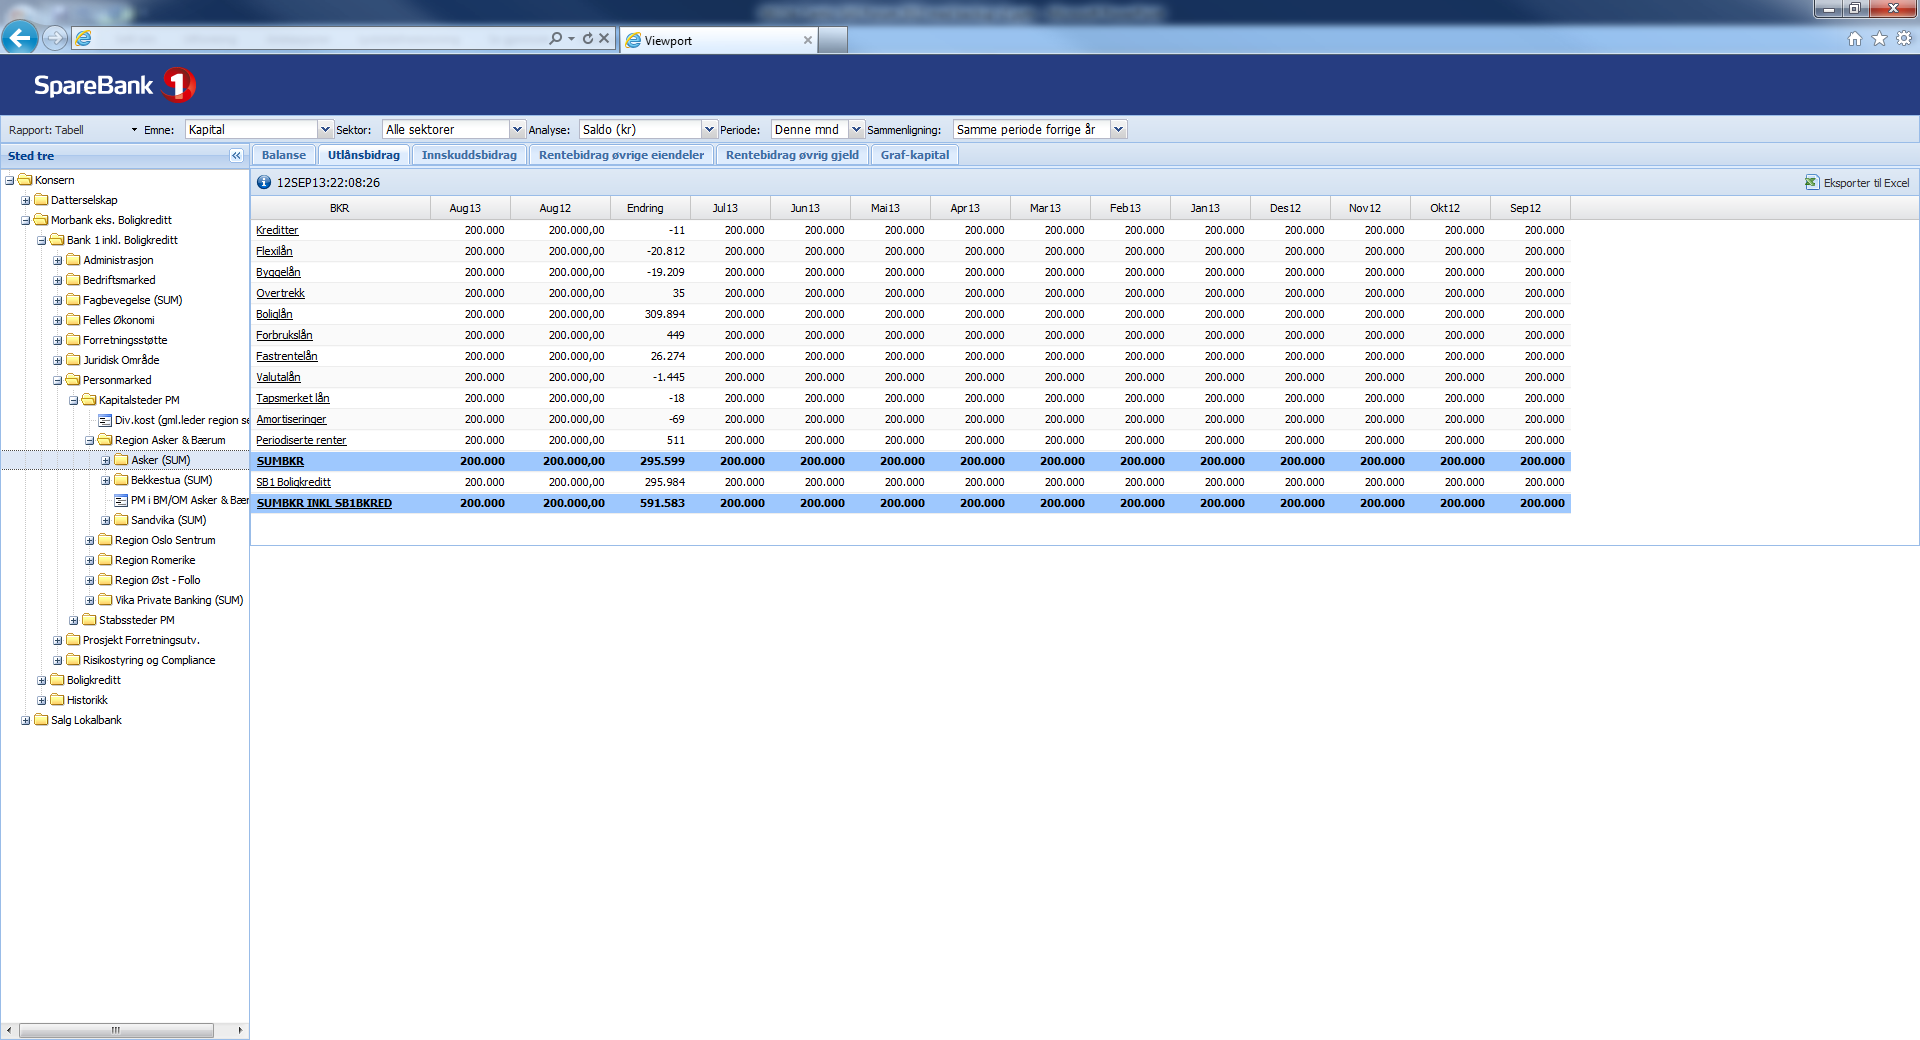1920x1040 pixels.
Task: Open the SUMBKR INKL SB1BKRED link
Action: [x=324, y=503]
